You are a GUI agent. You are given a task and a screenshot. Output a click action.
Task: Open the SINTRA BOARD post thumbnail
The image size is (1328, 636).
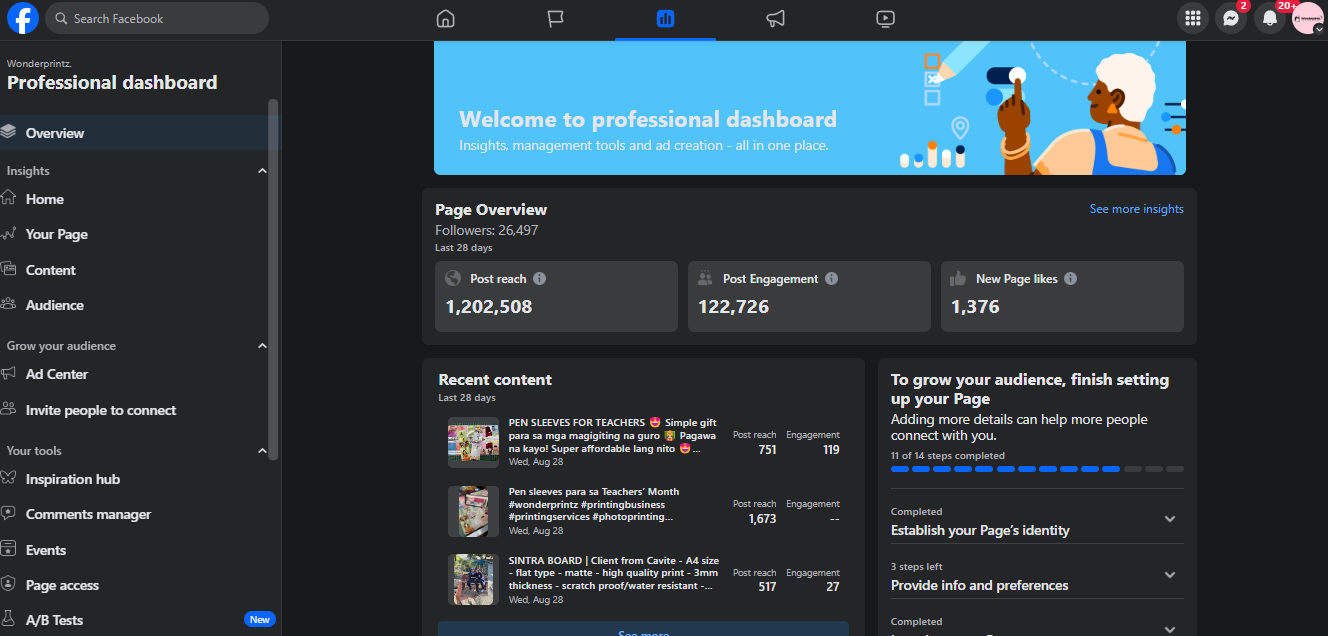pyautogui.click(x=473, y=580)
